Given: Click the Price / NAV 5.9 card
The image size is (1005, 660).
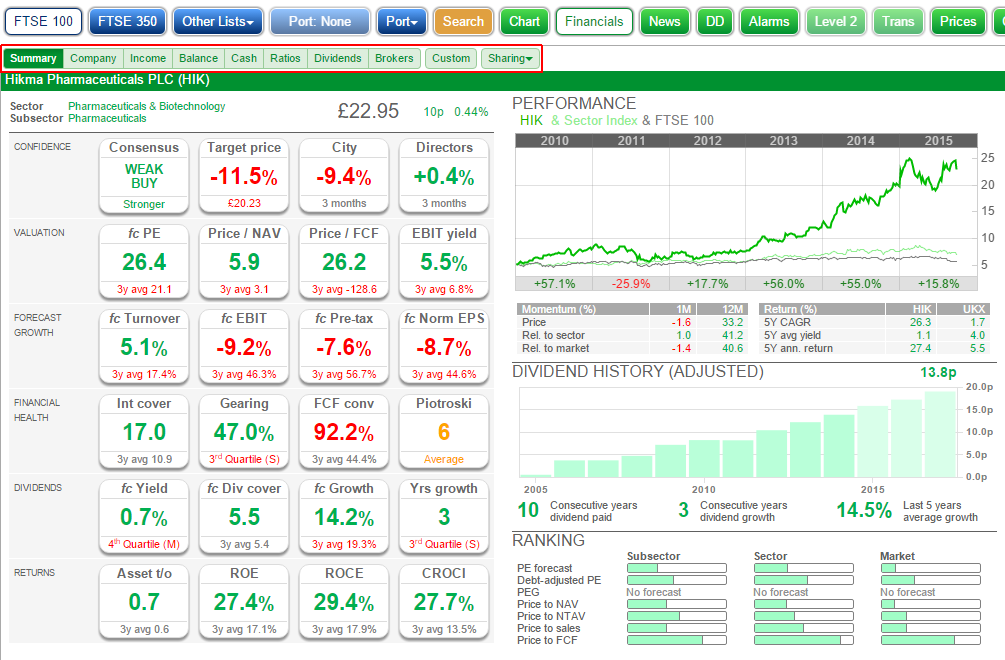Looking at the screenshot, I should click(244, 261).
